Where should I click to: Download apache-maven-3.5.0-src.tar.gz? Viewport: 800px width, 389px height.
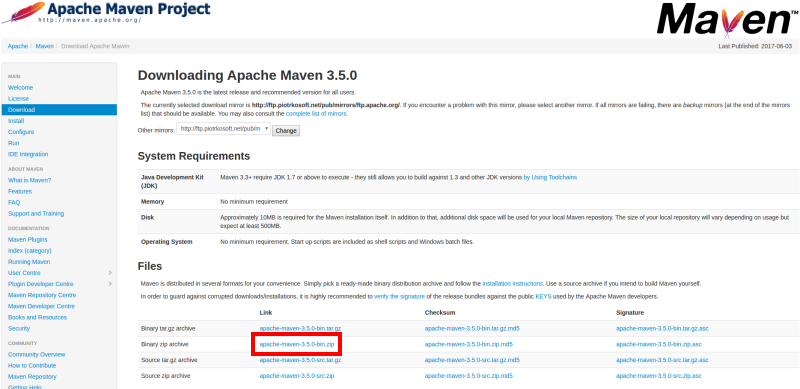[x=300, y=360]
